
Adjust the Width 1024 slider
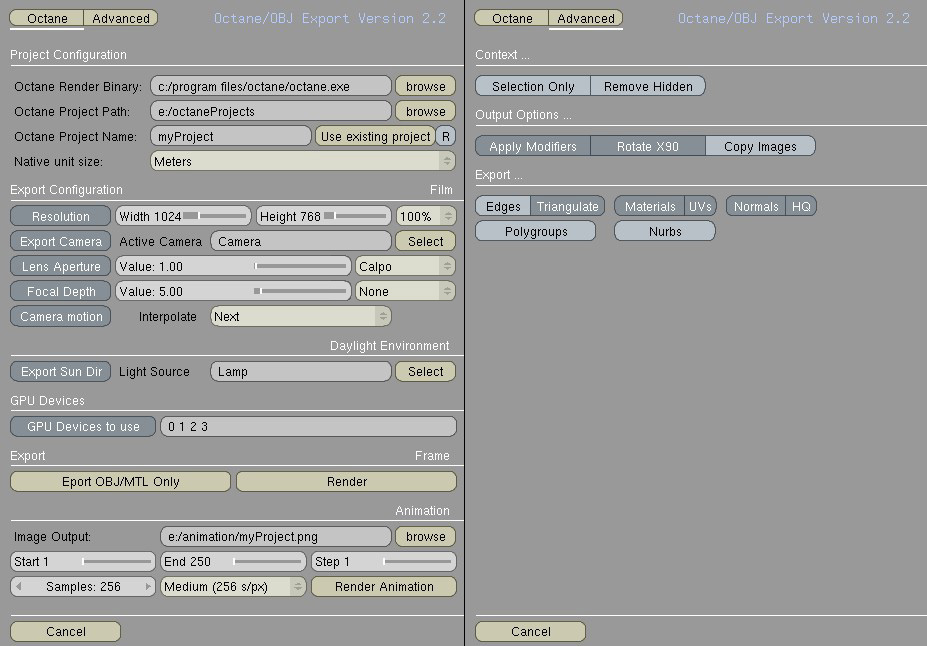183,216
